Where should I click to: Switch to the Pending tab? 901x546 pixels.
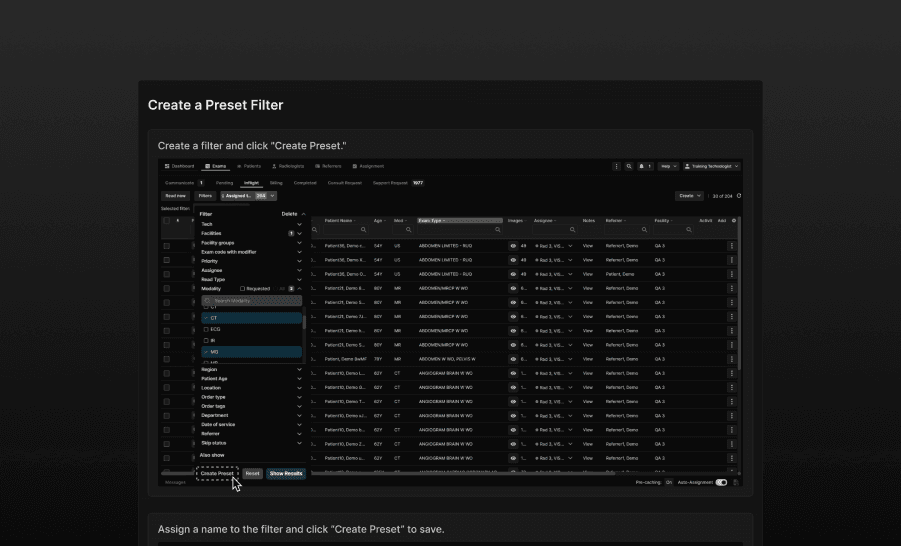click(224, 183)
